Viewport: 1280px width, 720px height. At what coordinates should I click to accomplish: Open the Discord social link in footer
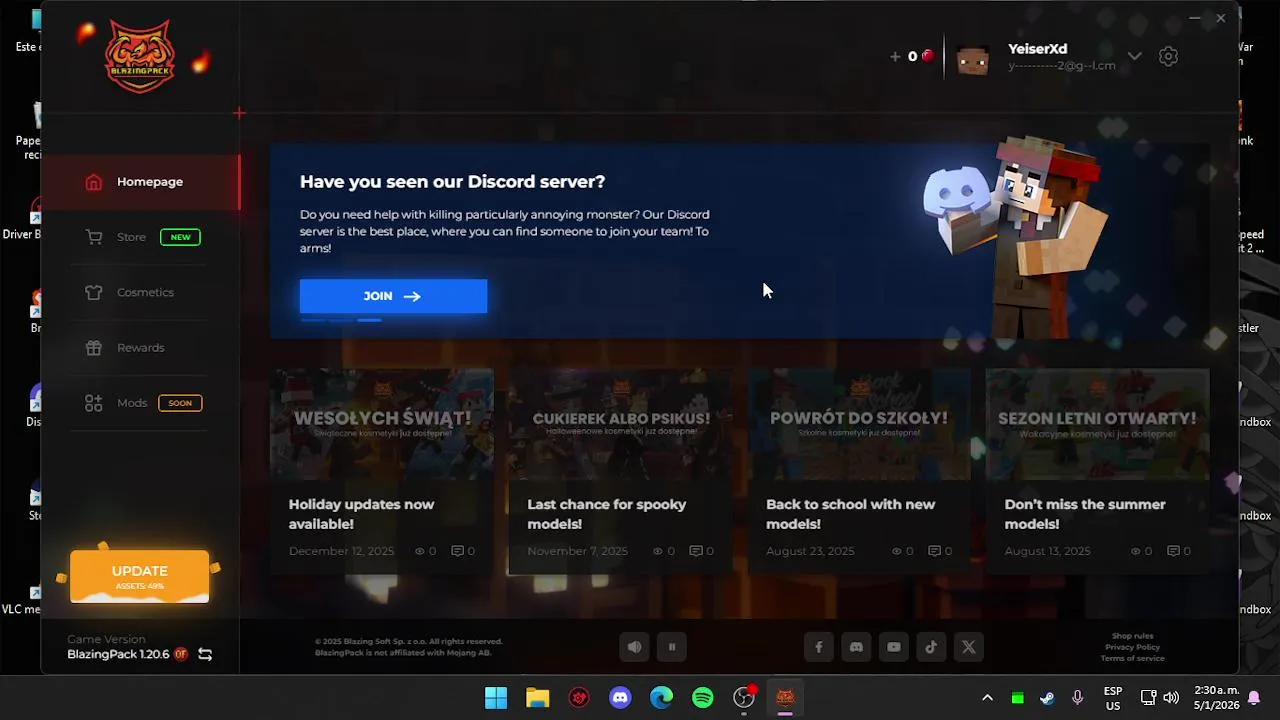pos(856,647)
